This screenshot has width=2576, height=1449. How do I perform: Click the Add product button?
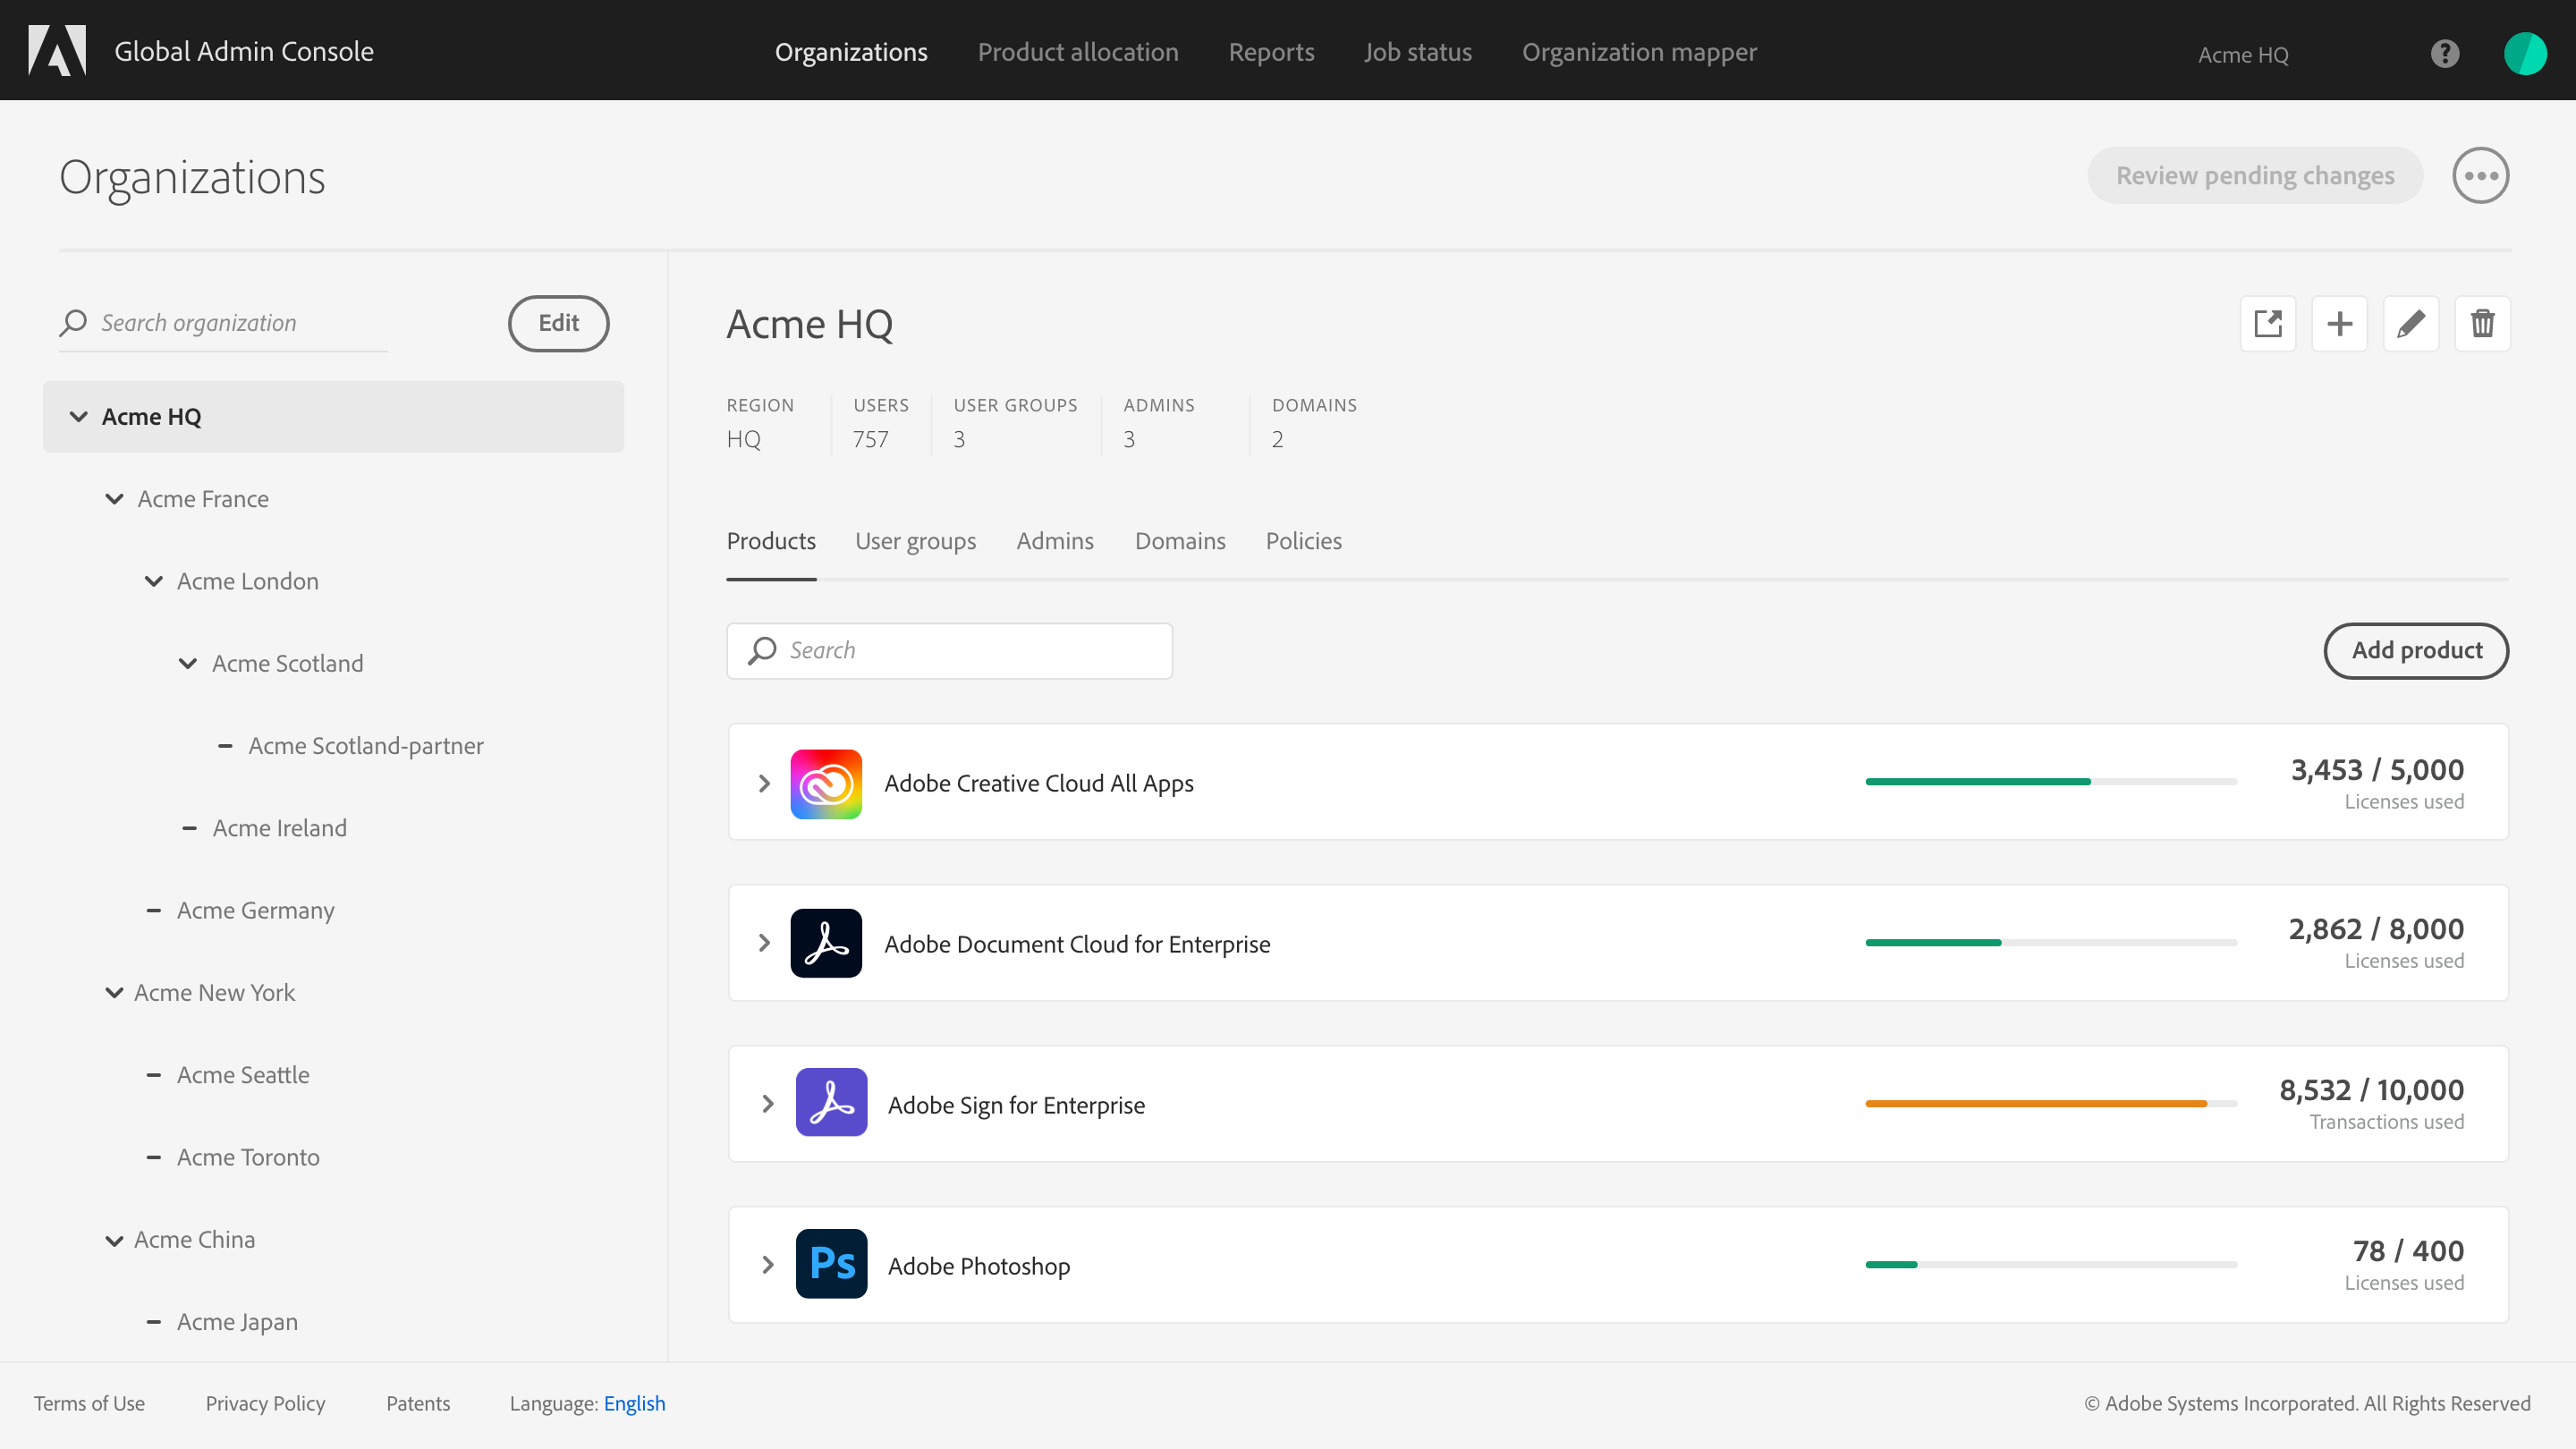(x=2416, y=651)
